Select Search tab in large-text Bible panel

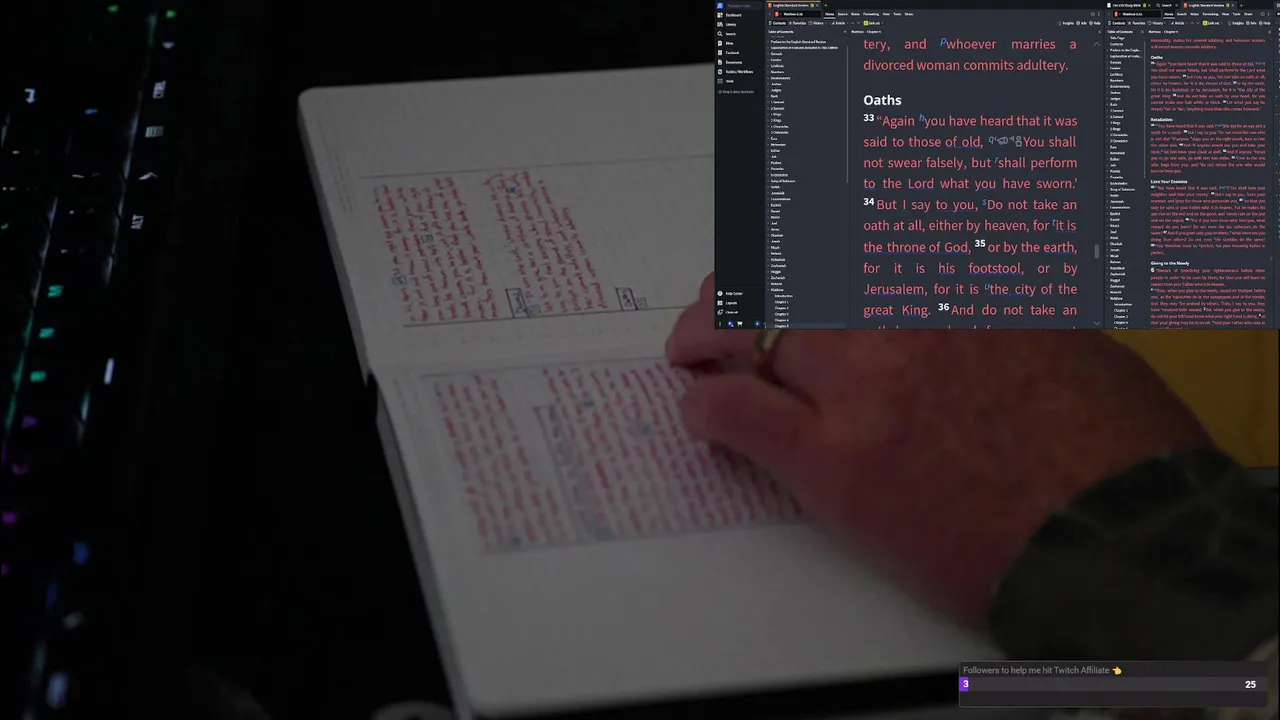[x=843, y=14]
